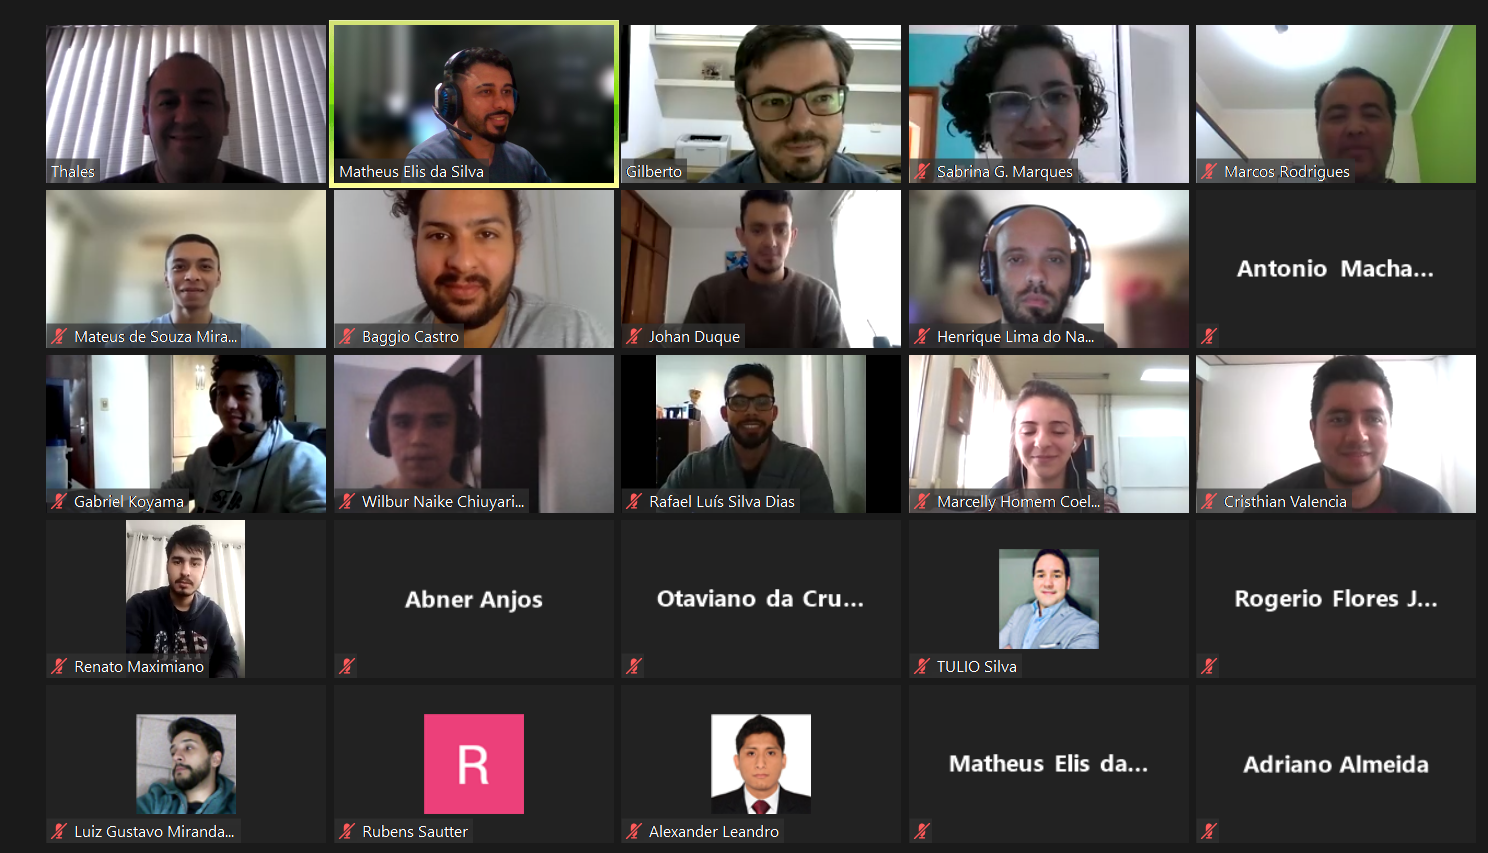1488x853 pixels.
Task: Click muted mic icon on Abner Anjos tile
Action: [347, 666]
